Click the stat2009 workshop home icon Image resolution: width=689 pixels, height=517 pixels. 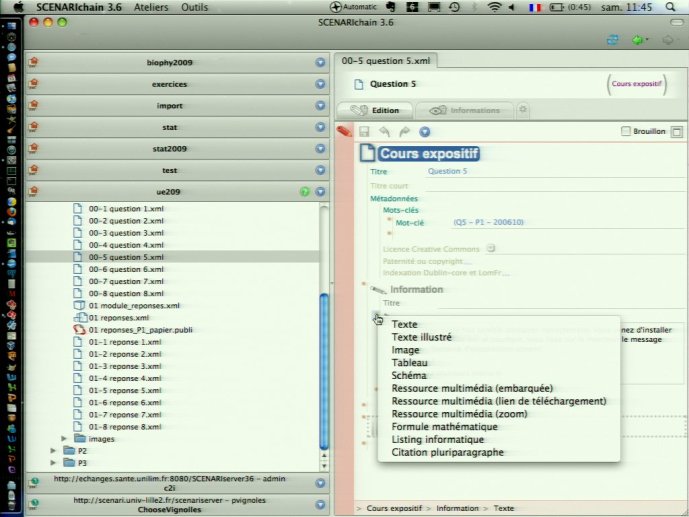[x=33, y=148]
